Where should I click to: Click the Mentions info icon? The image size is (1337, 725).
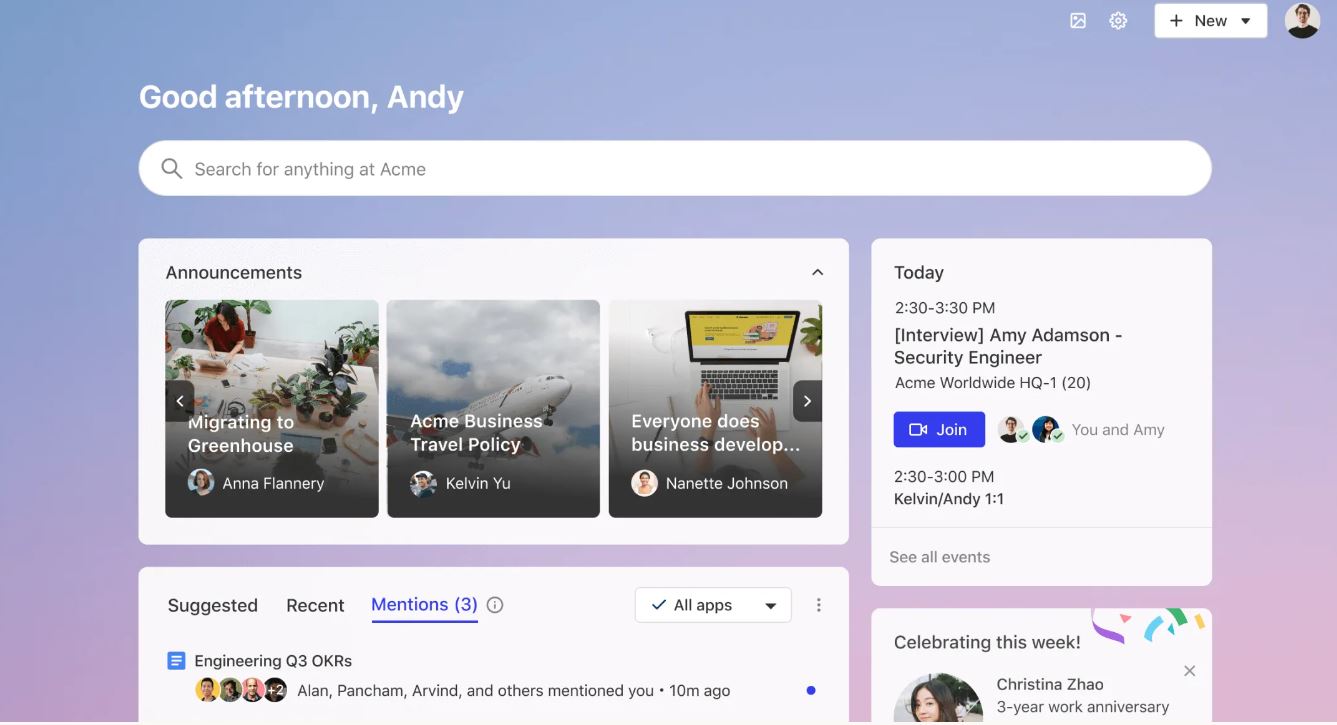tap(495, 605)
